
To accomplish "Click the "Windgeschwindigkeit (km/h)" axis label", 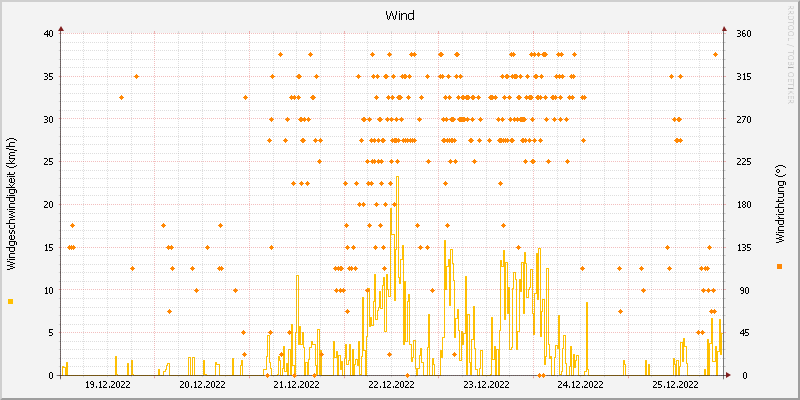I will click(x=11, y=203).
